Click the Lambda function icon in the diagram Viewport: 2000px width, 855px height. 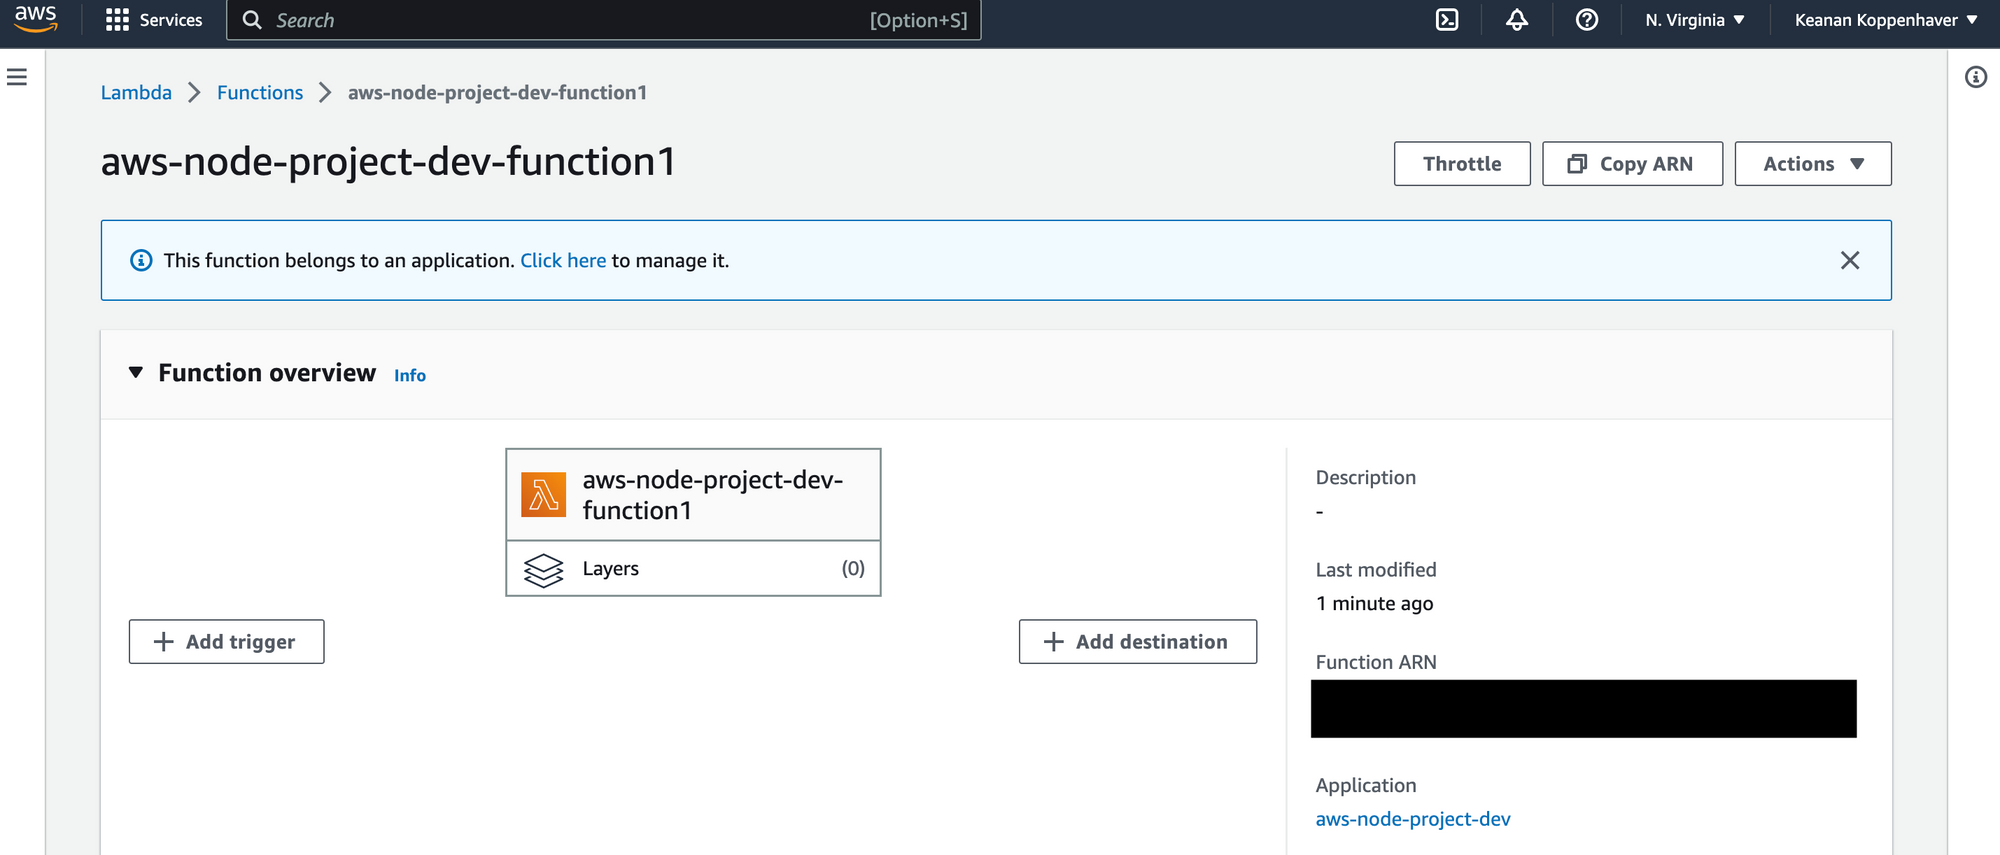click(x=544, y=495)
